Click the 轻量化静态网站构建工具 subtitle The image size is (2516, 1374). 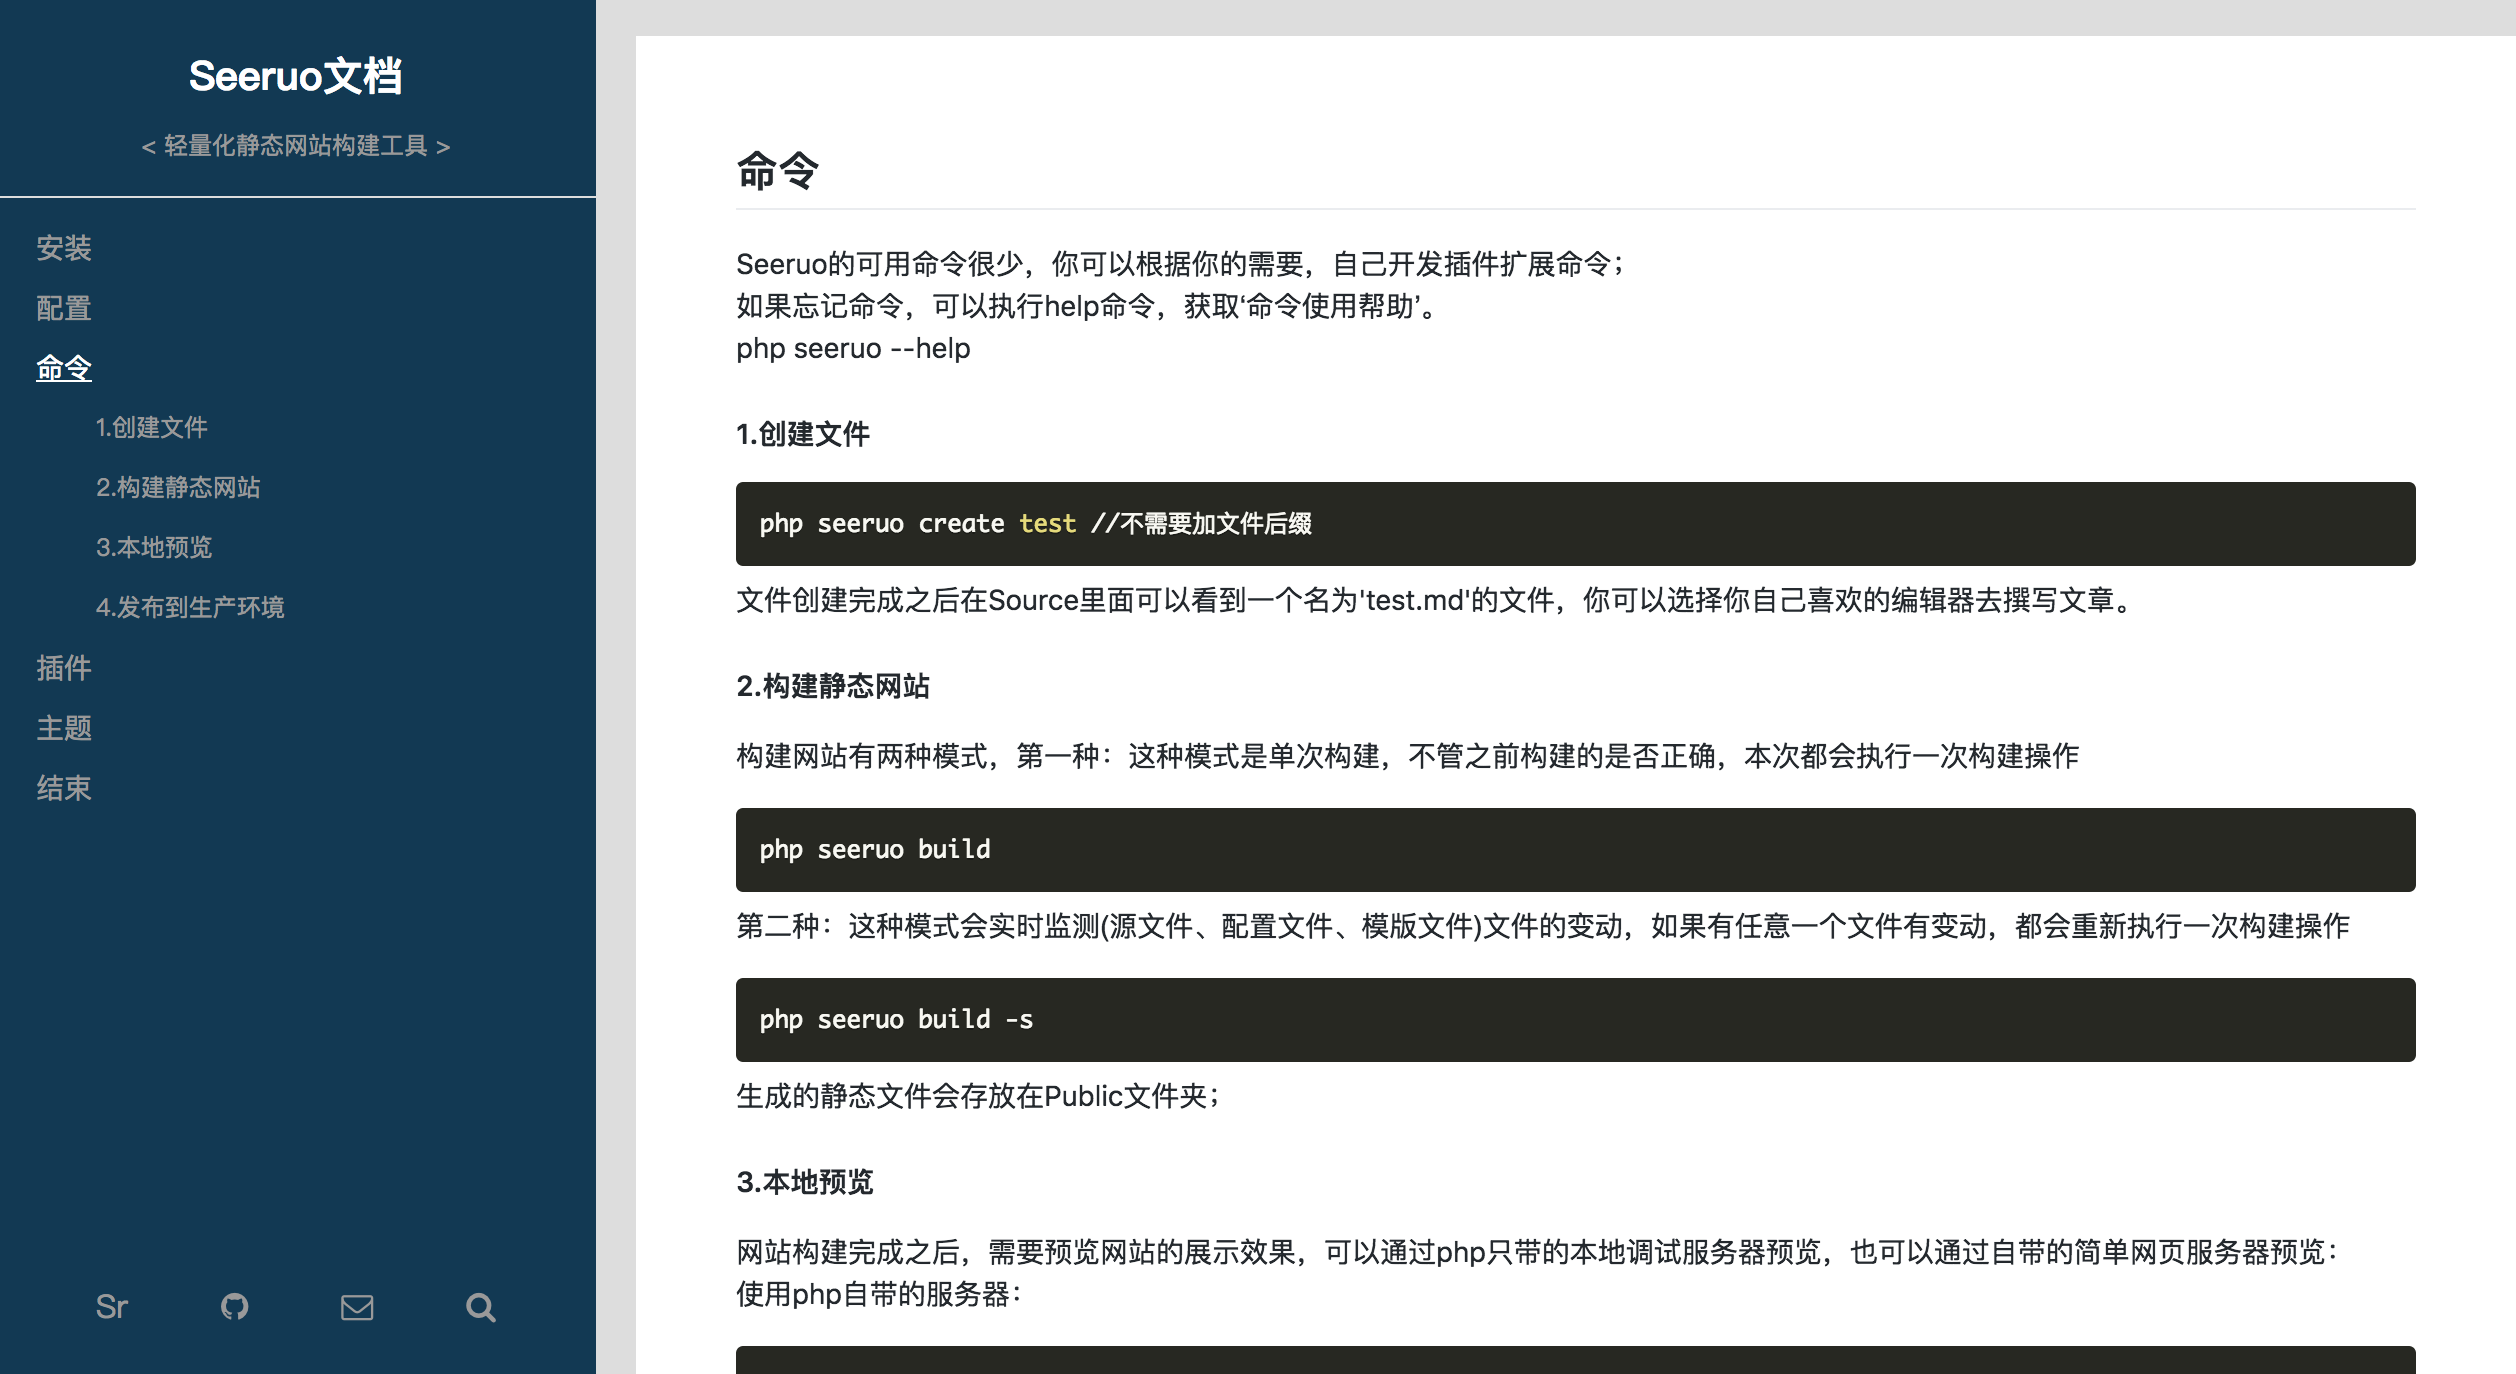tap(296, 146)
